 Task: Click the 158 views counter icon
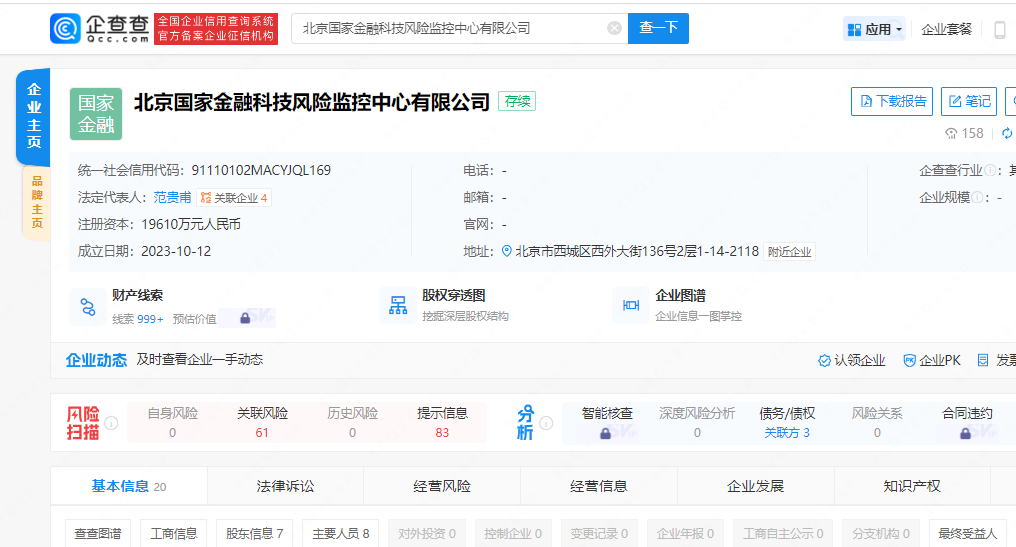[x=951, y=134]
